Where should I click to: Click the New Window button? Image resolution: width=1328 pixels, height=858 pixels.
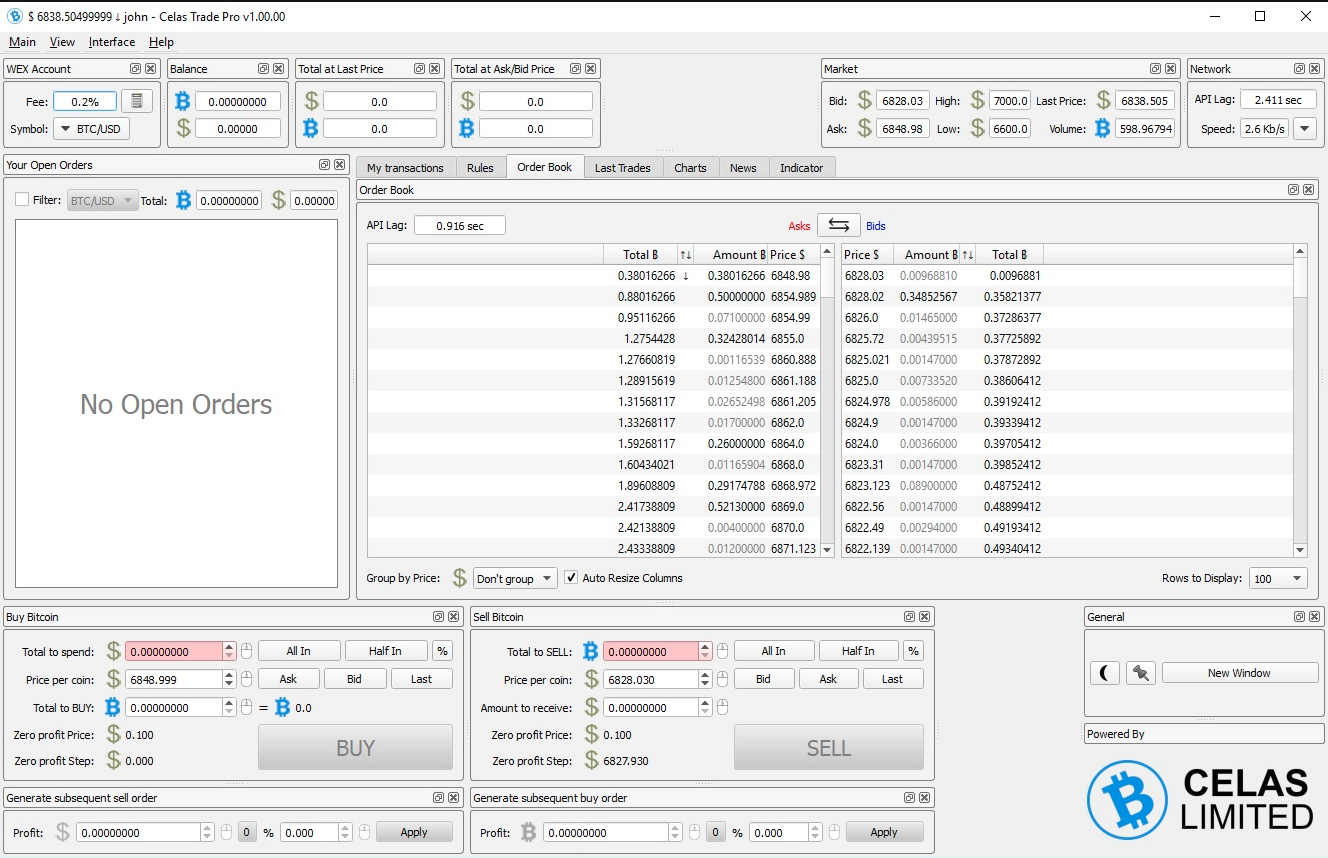click(x=1239, y=673)
